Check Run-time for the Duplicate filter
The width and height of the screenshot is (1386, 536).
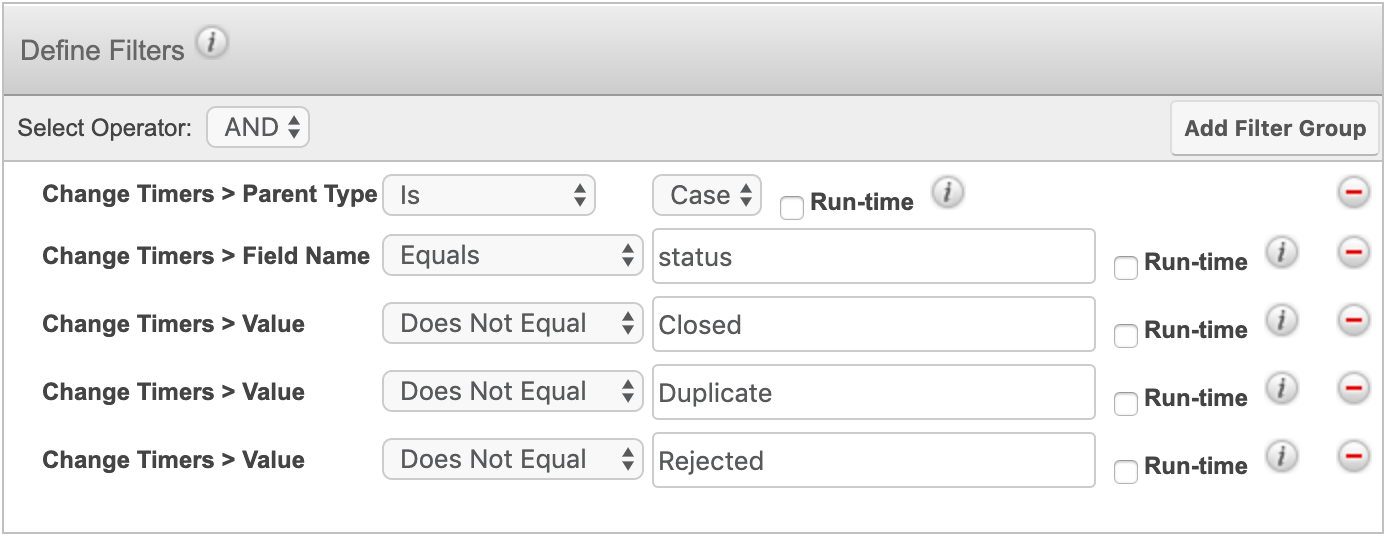(x=1126, y=404)
